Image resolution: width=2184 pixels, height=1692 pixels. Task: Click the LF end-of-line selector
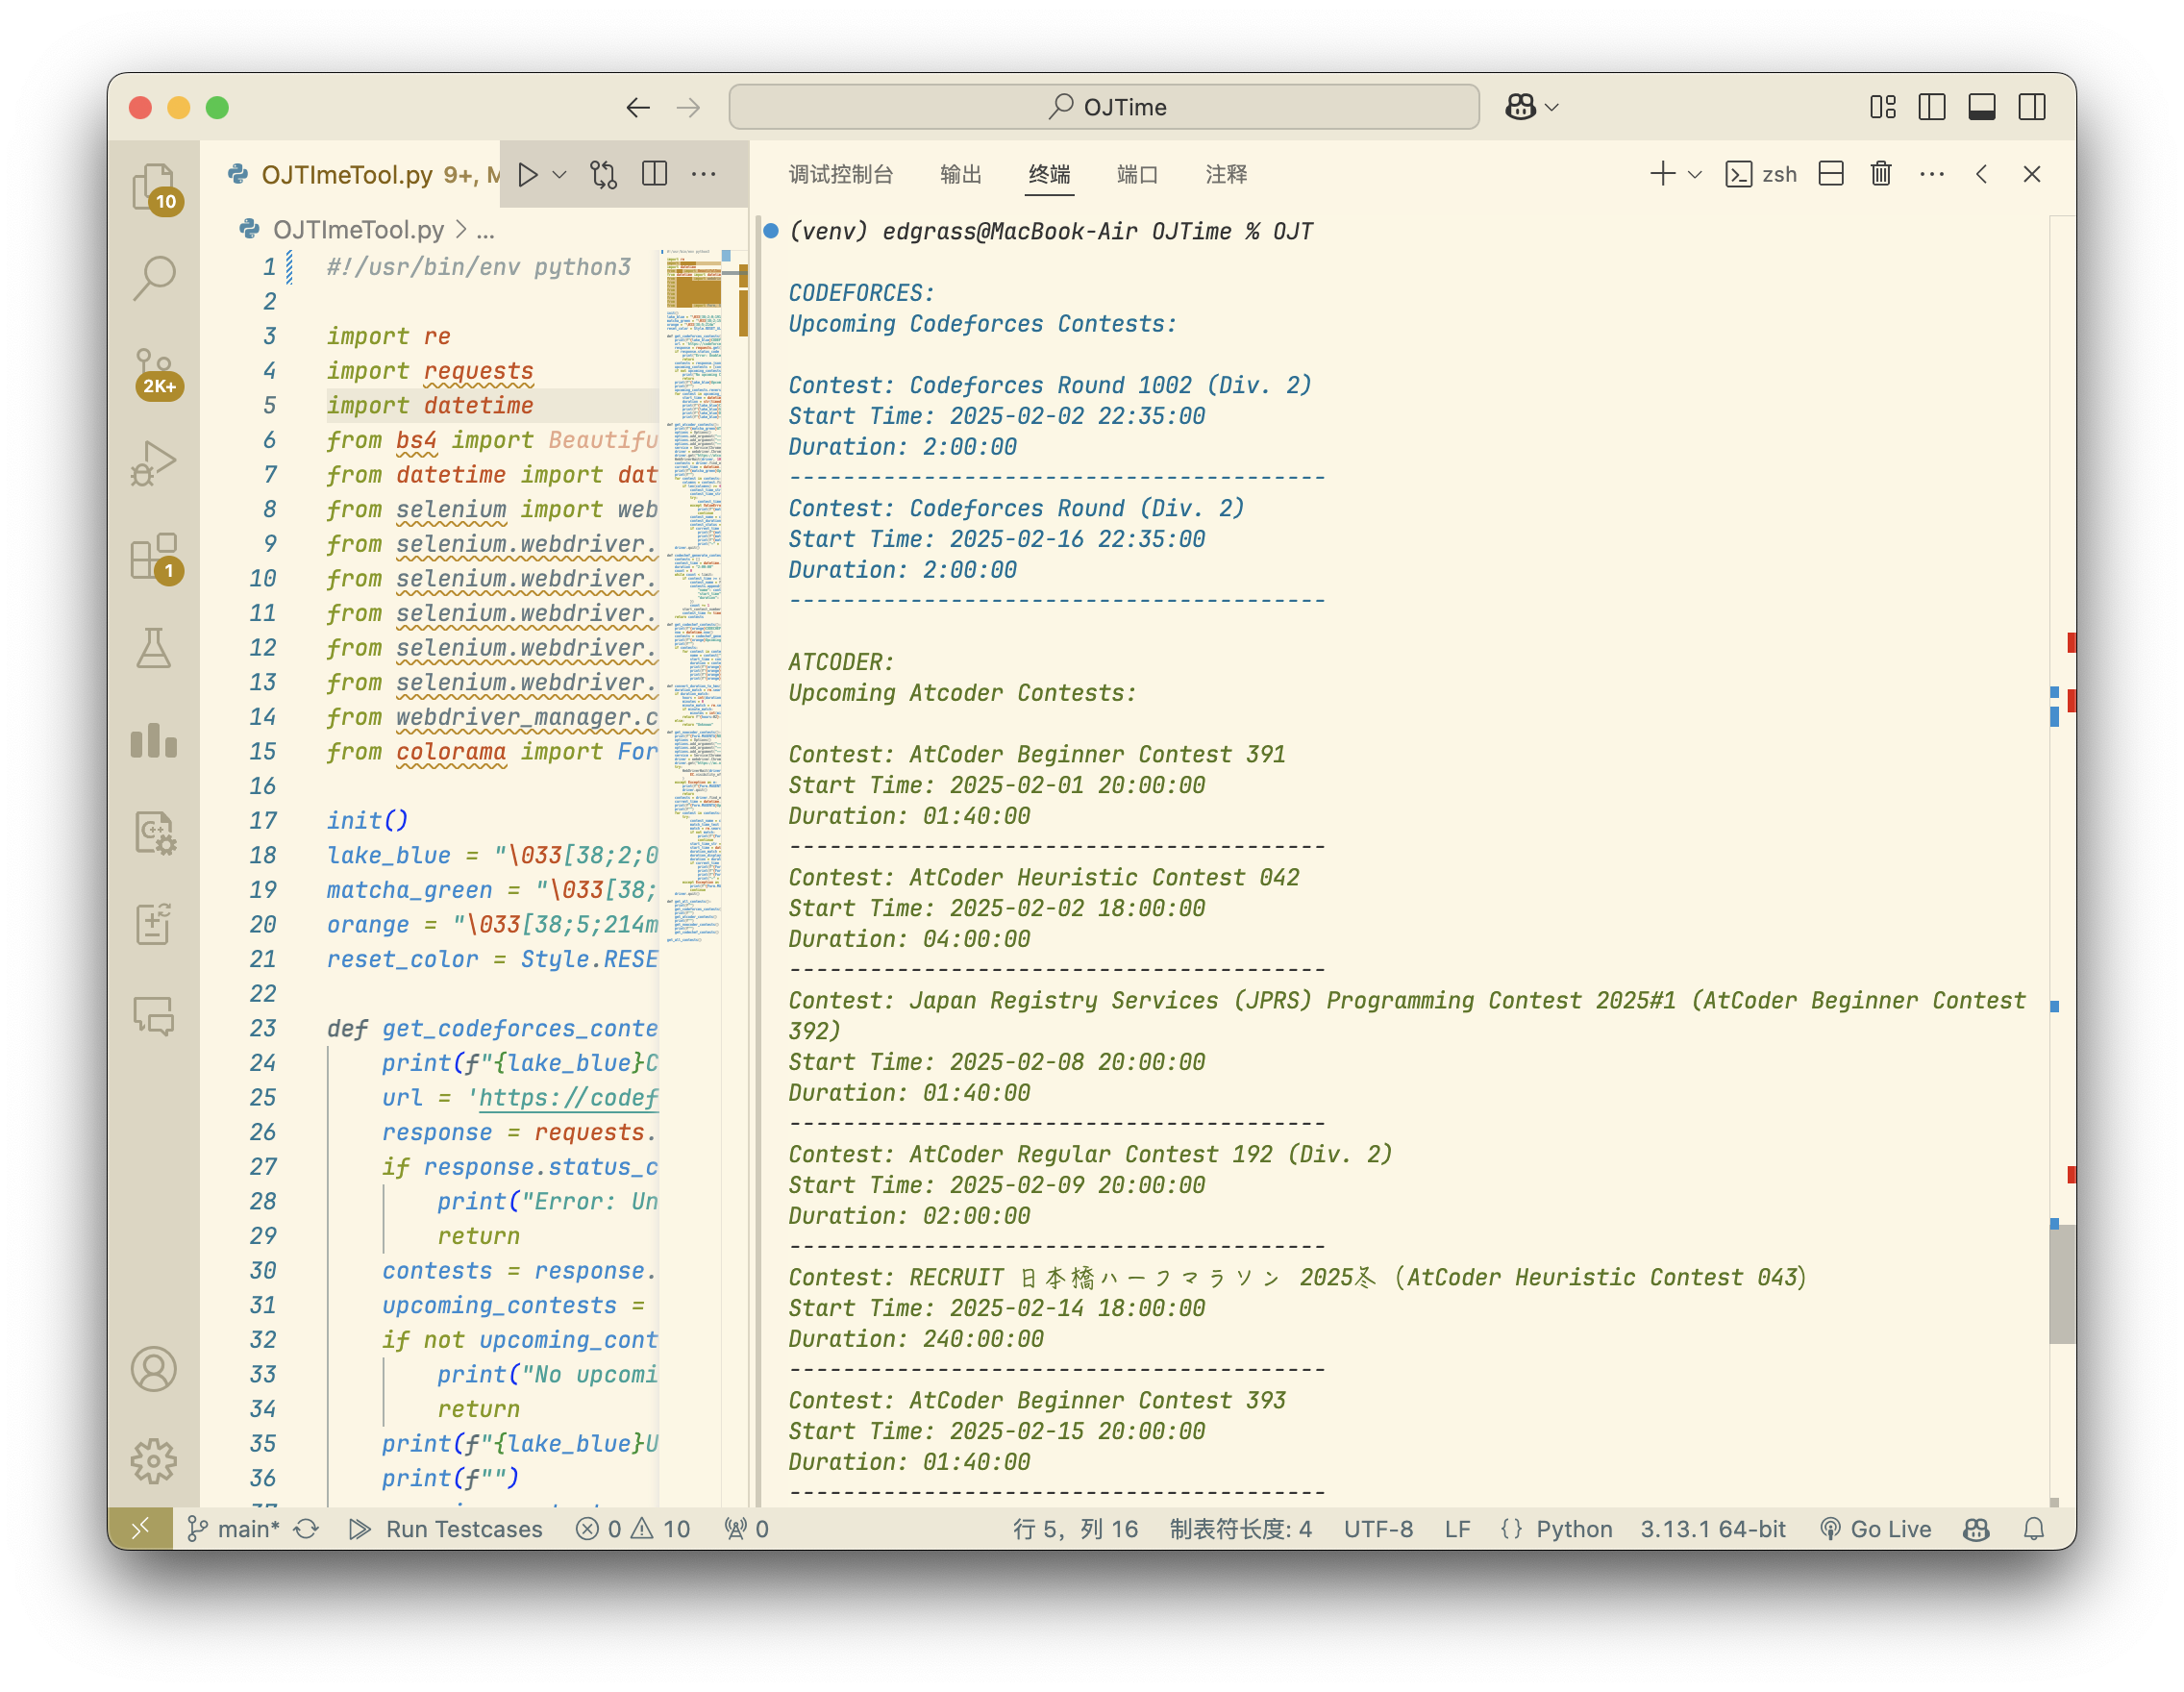pyautogui.click(x=1457, y=1529)
